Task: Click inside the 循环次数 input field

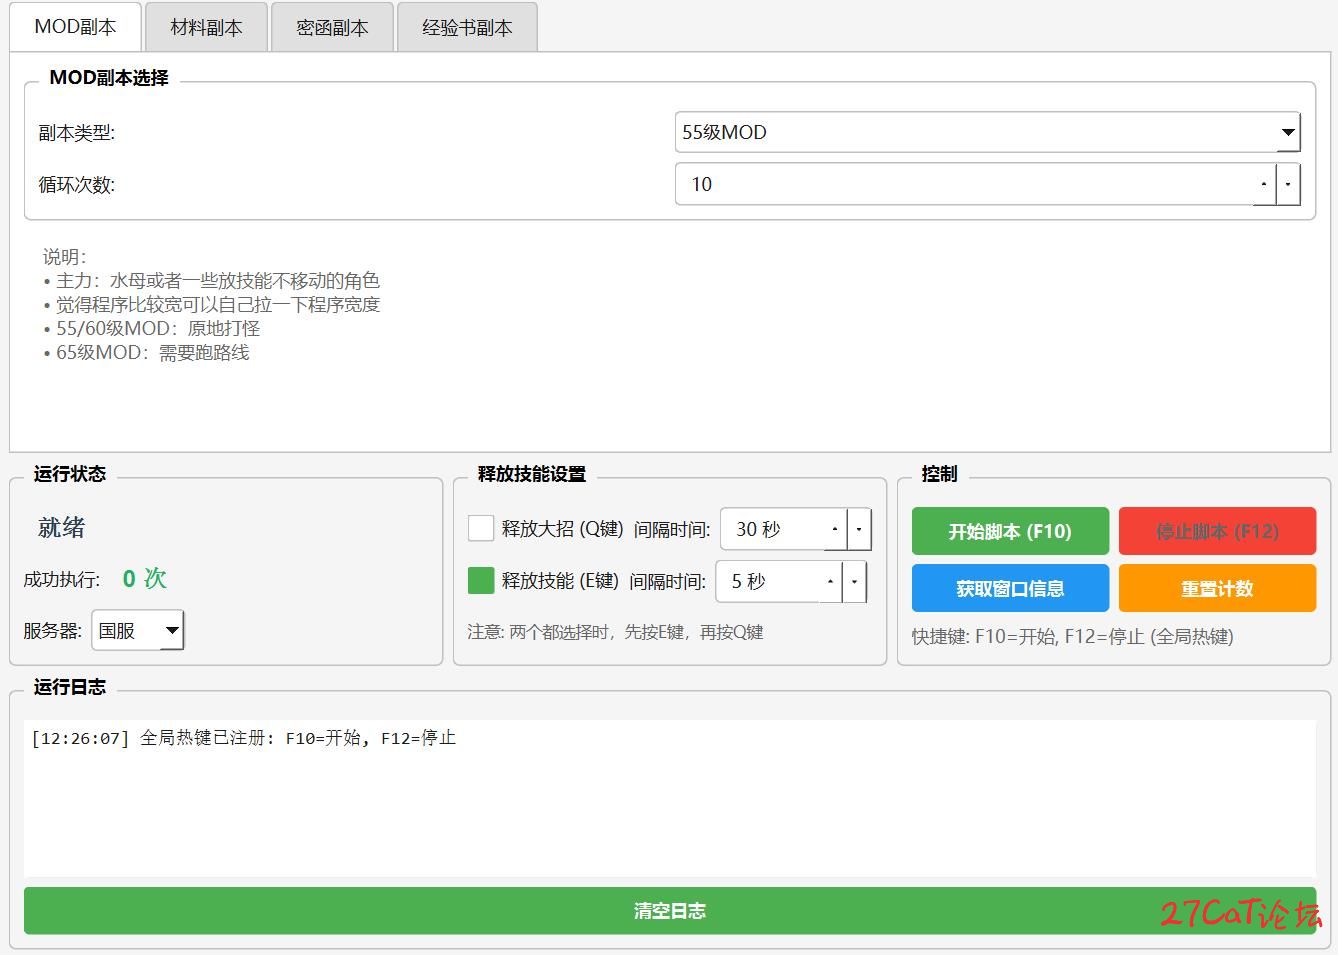Action: [x=960, y=184]
